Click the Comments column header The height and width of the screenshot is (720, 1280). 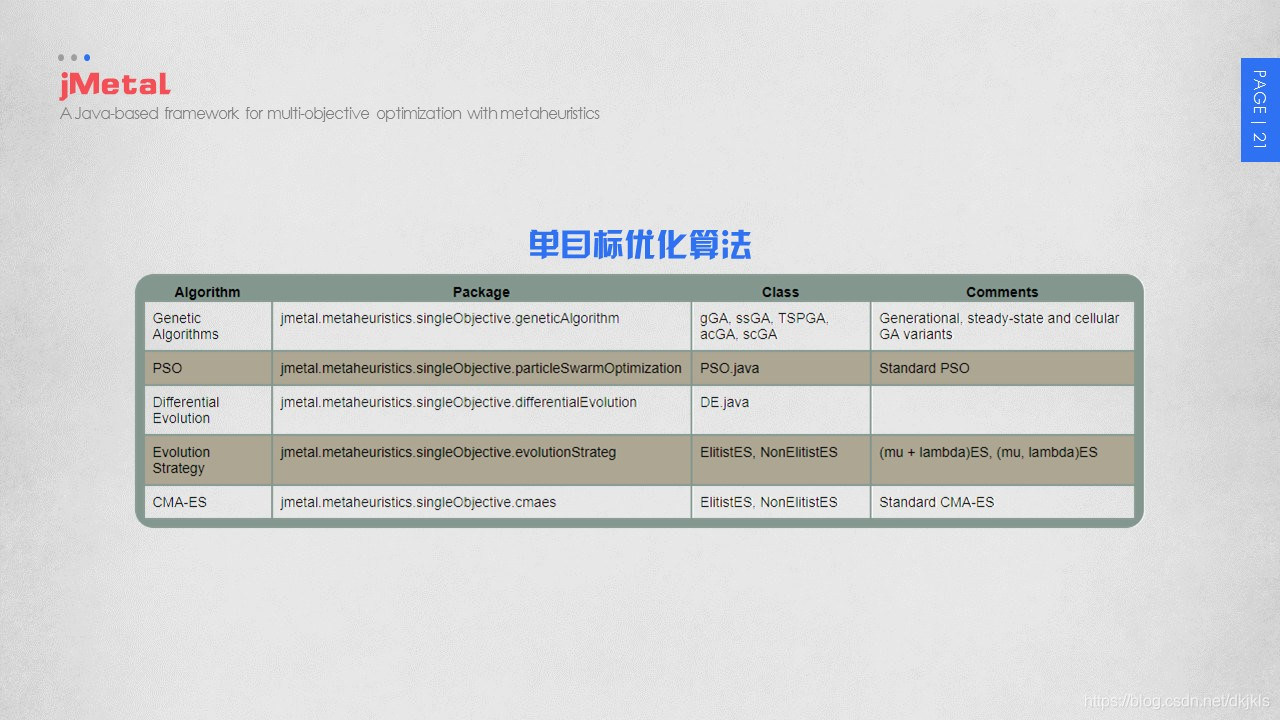(1002, 292)
